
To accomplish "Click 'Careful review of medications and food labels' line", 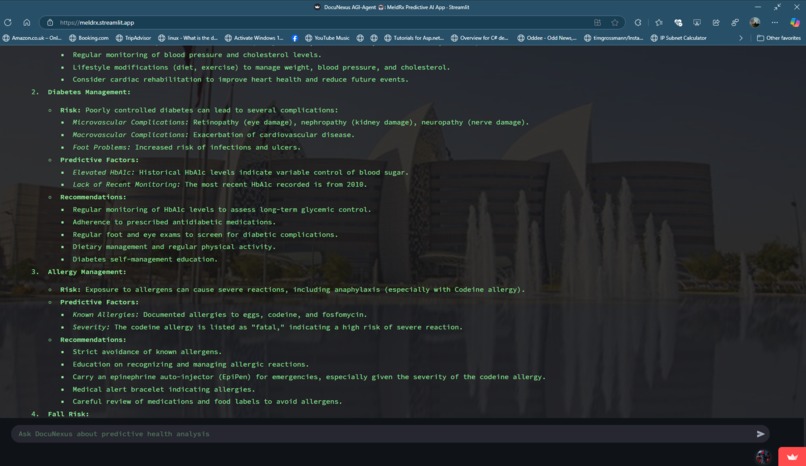I will click(207, 402).
